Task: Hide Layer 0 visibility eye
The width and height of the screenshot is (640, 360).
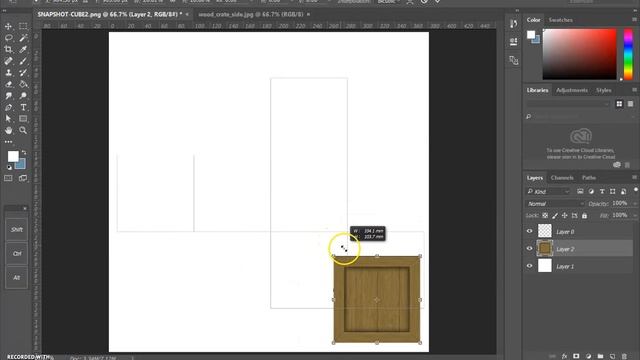Action: [x=529, y=231]
